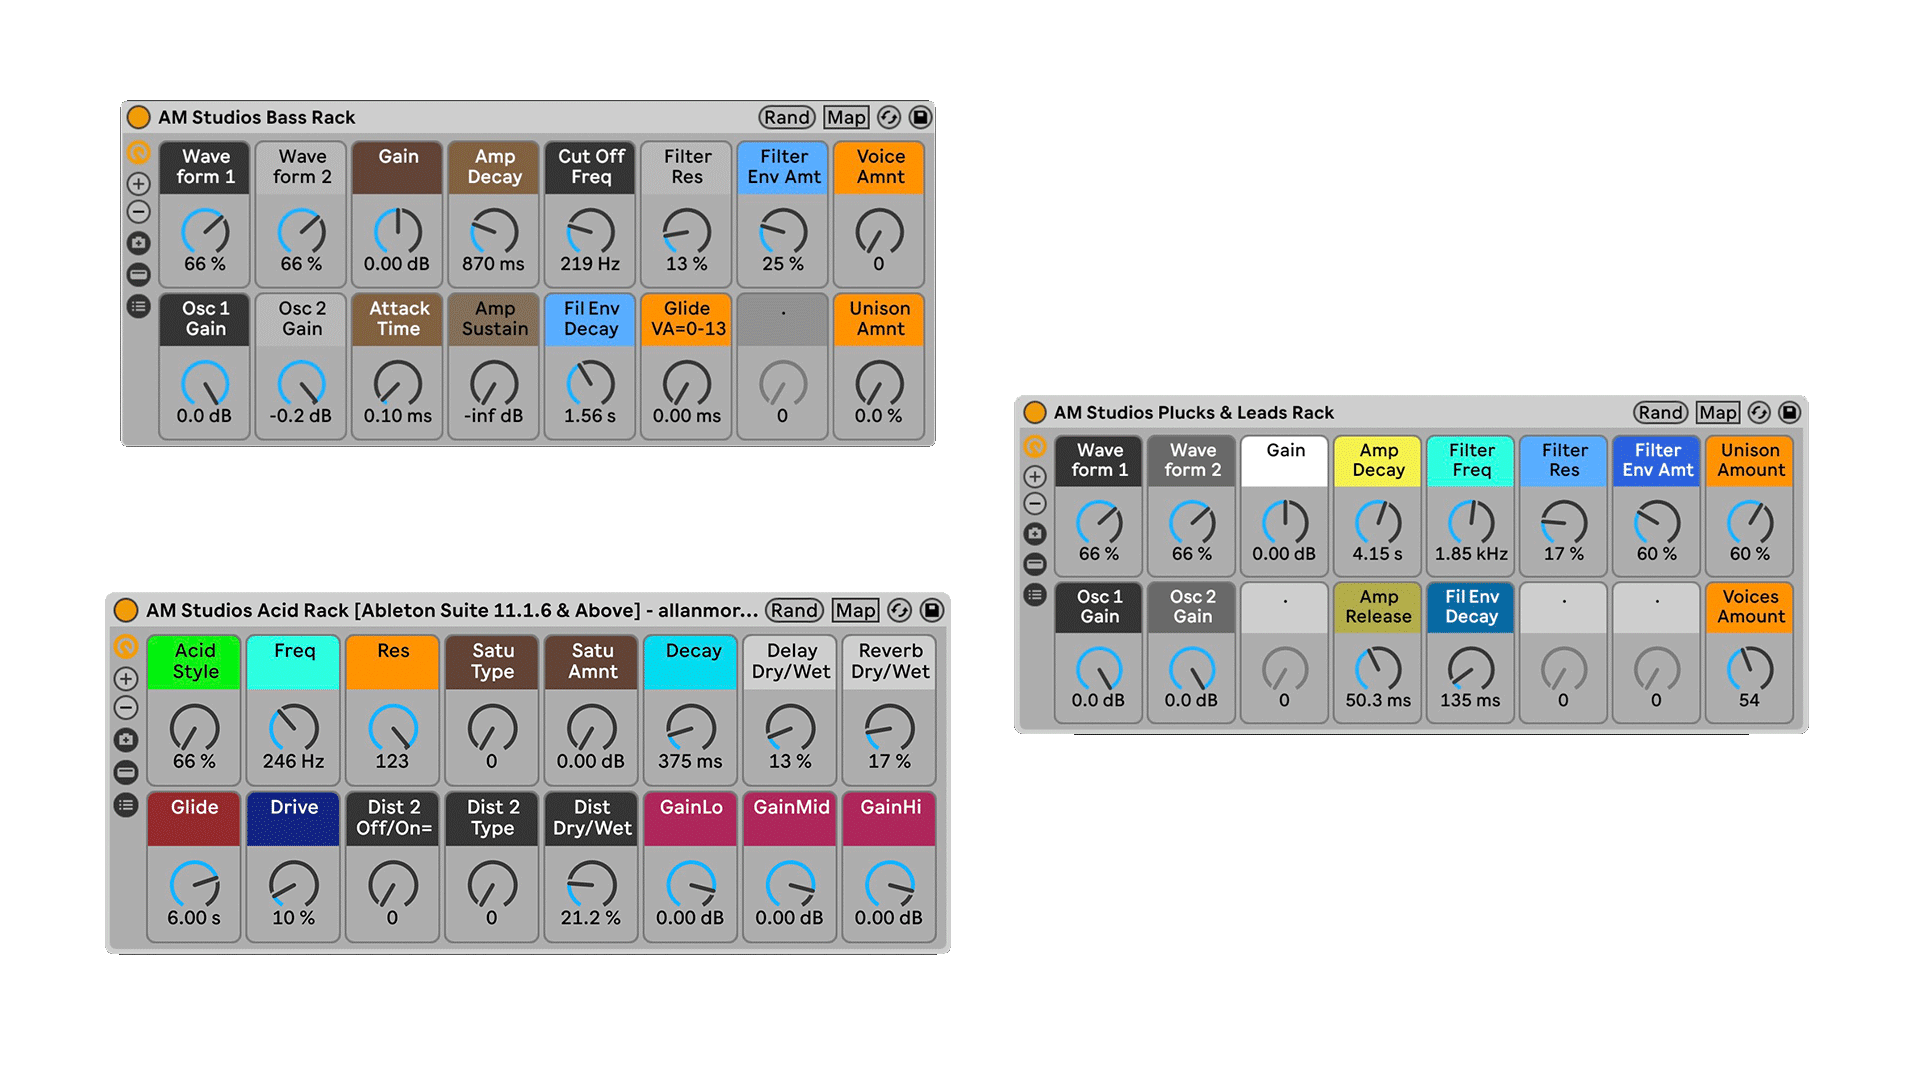Click Voices Amount knob in Plucks & Leads Rack
This screenshot has width=1920, height=1080.
[1751, 669]
